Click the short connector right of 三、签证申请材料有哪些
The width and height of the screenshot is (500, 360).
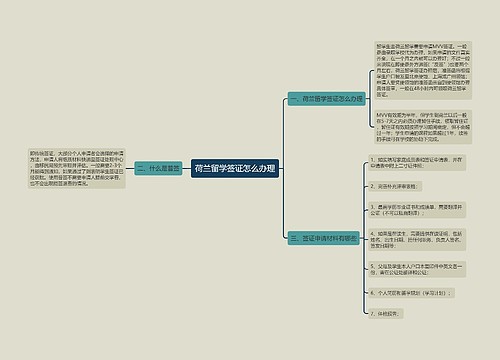[361, 238]
